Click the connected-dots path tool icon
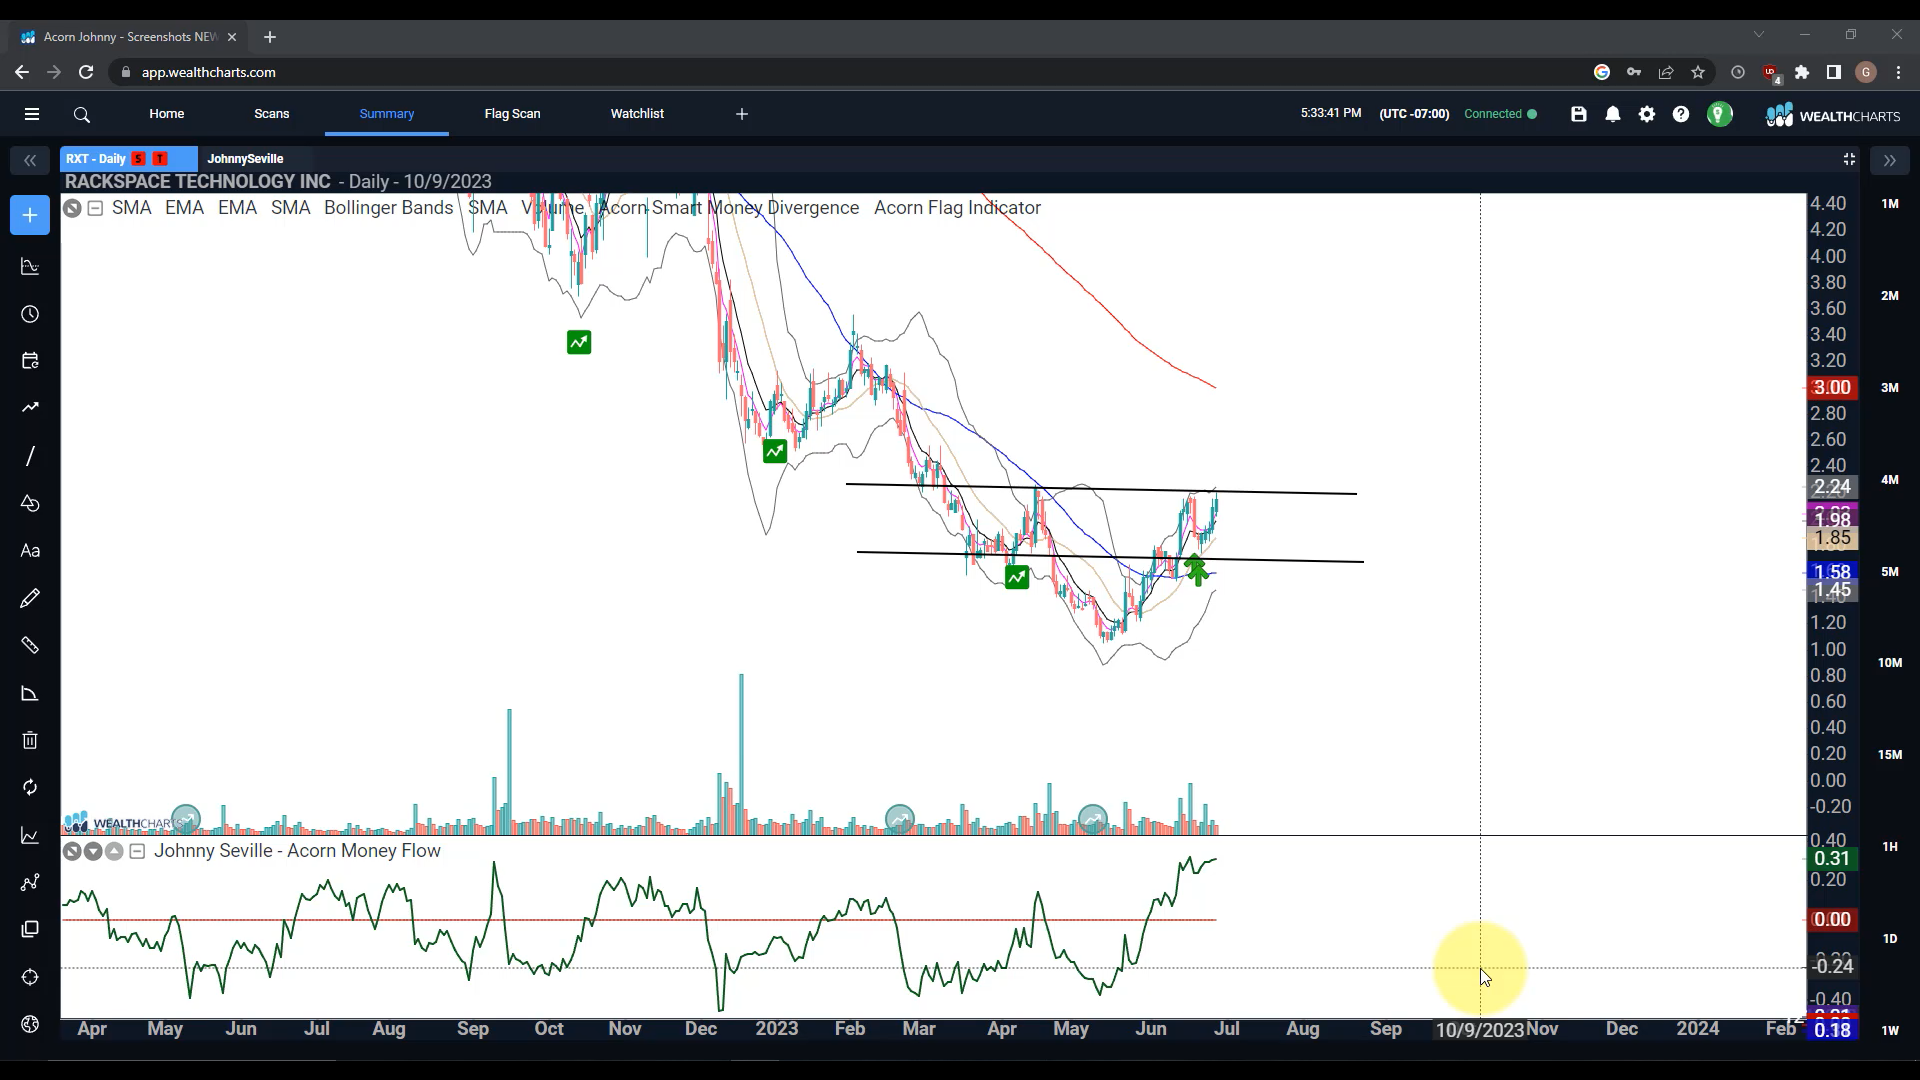Image resolution: width=1920 pixels, height=1080 pixels. pyautogui.click(x=30, y=882)
